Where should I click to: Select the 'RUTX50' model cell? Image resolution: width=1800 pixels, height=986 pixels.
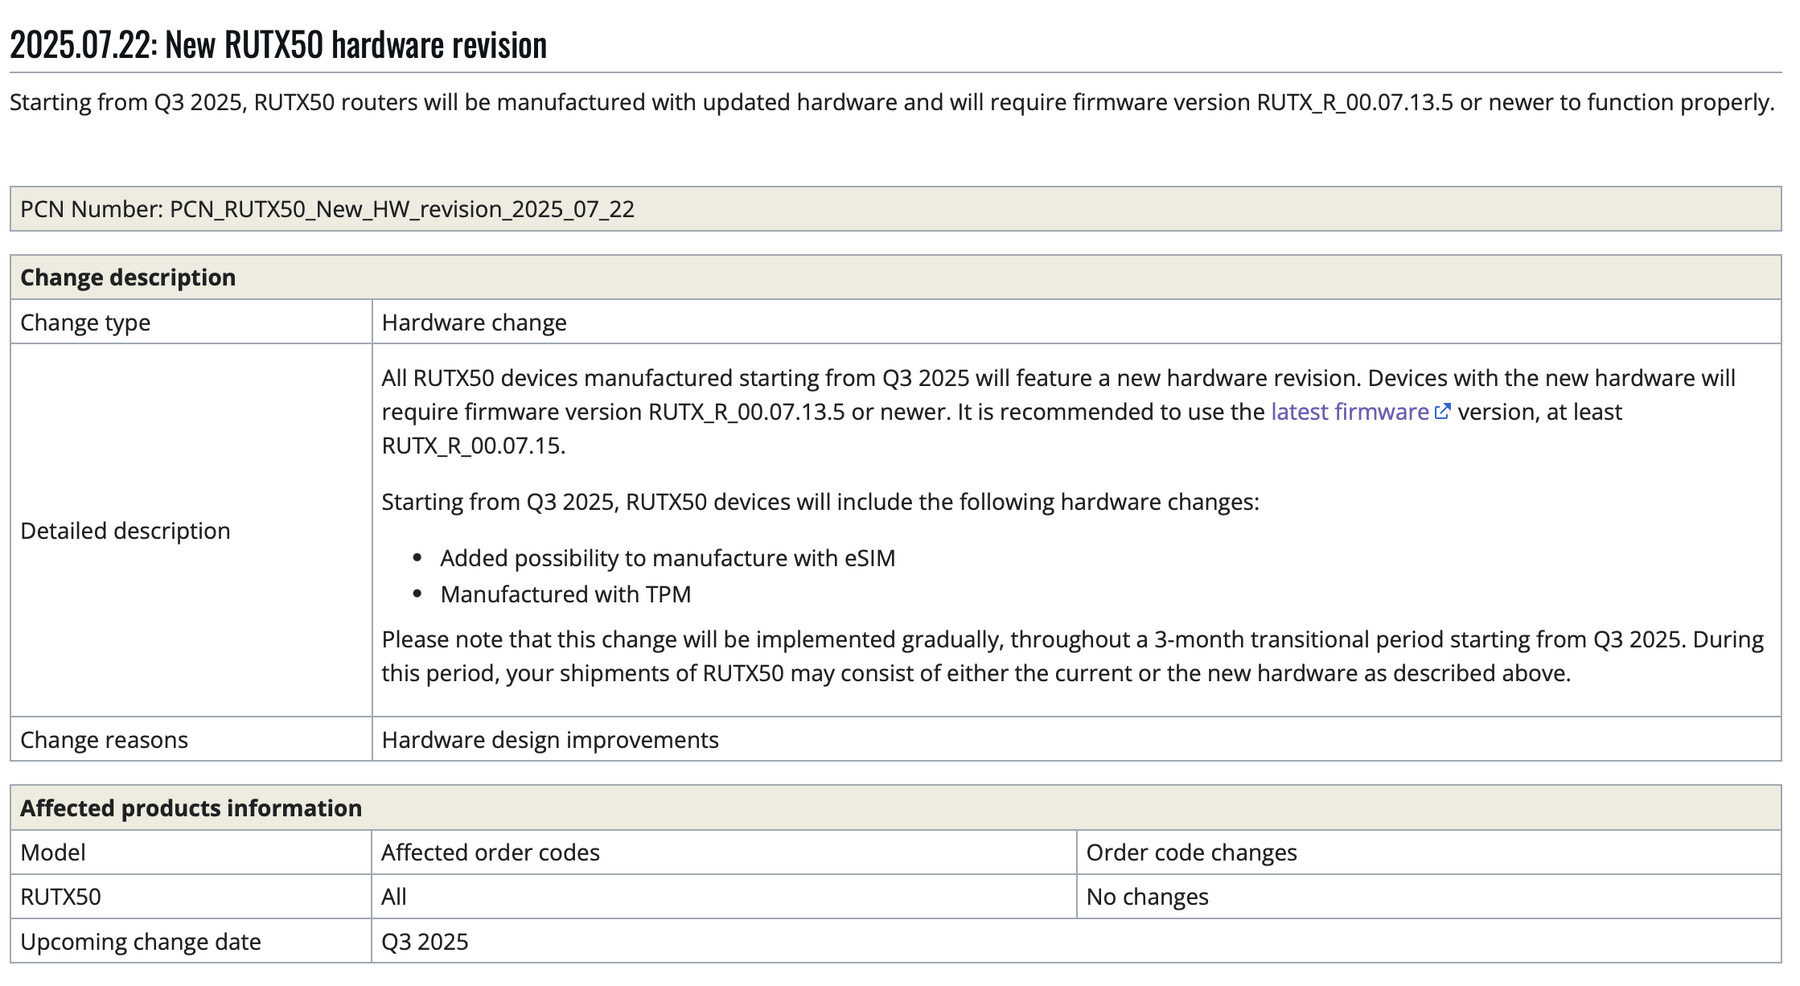[191, 896]
